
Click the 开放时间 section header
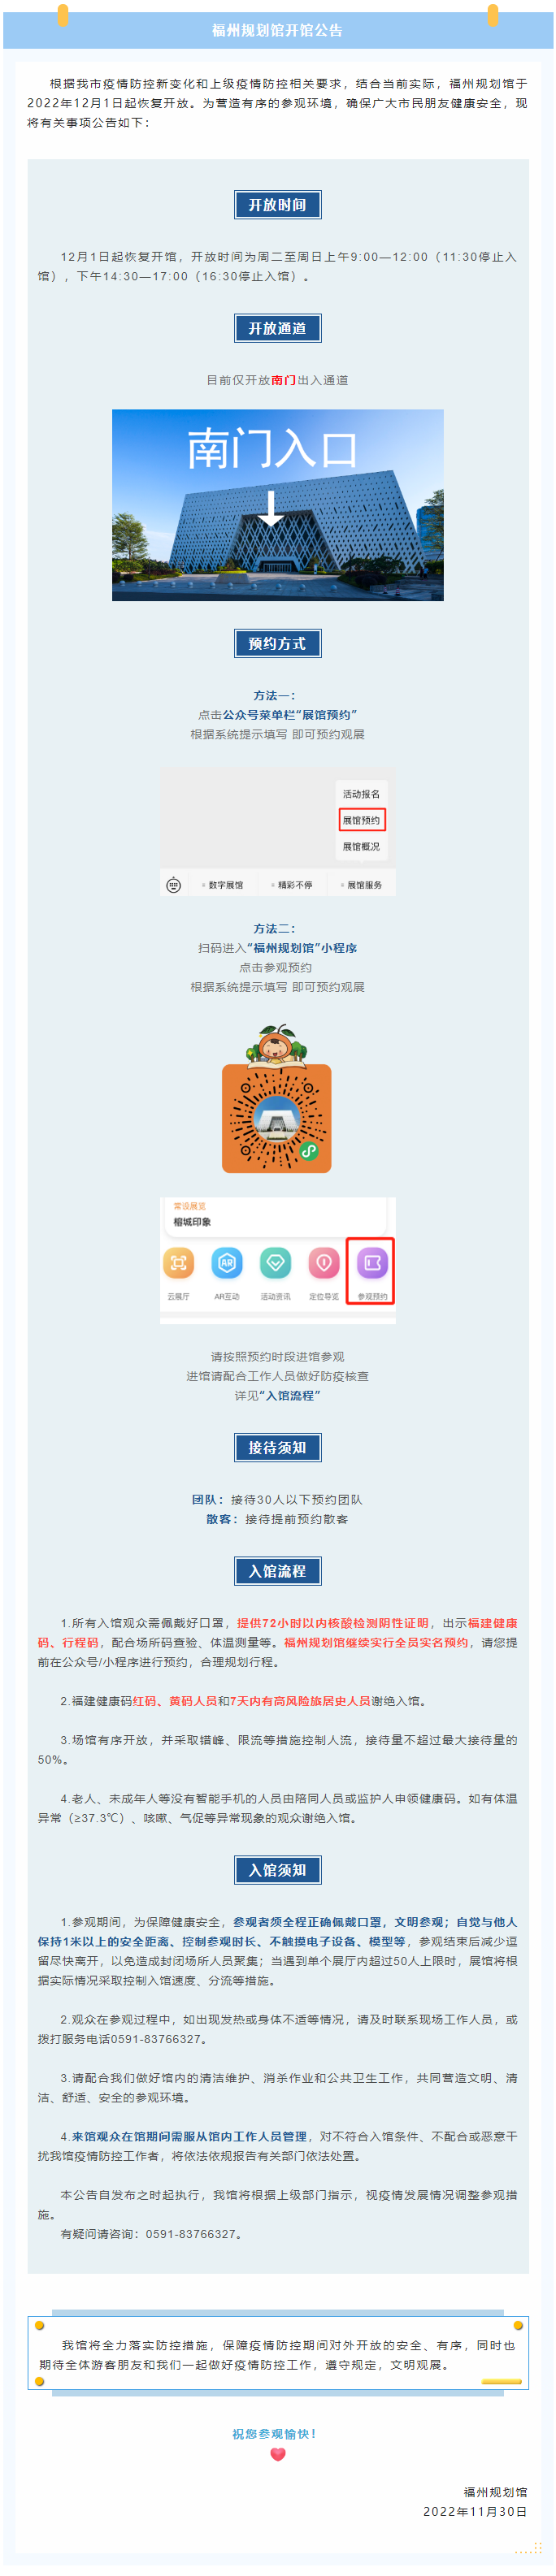coord(278,205)
